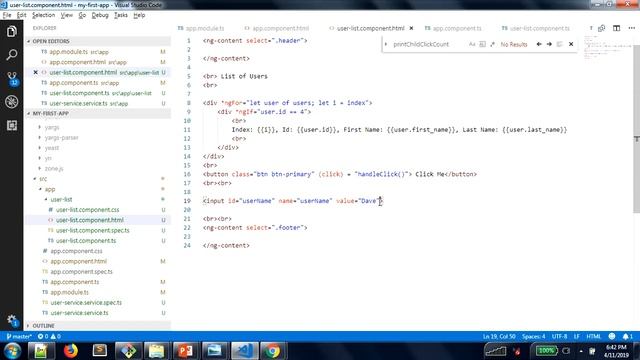Click the master branch indicator in status bar
The image size is (640, 360).
point(19,336)
